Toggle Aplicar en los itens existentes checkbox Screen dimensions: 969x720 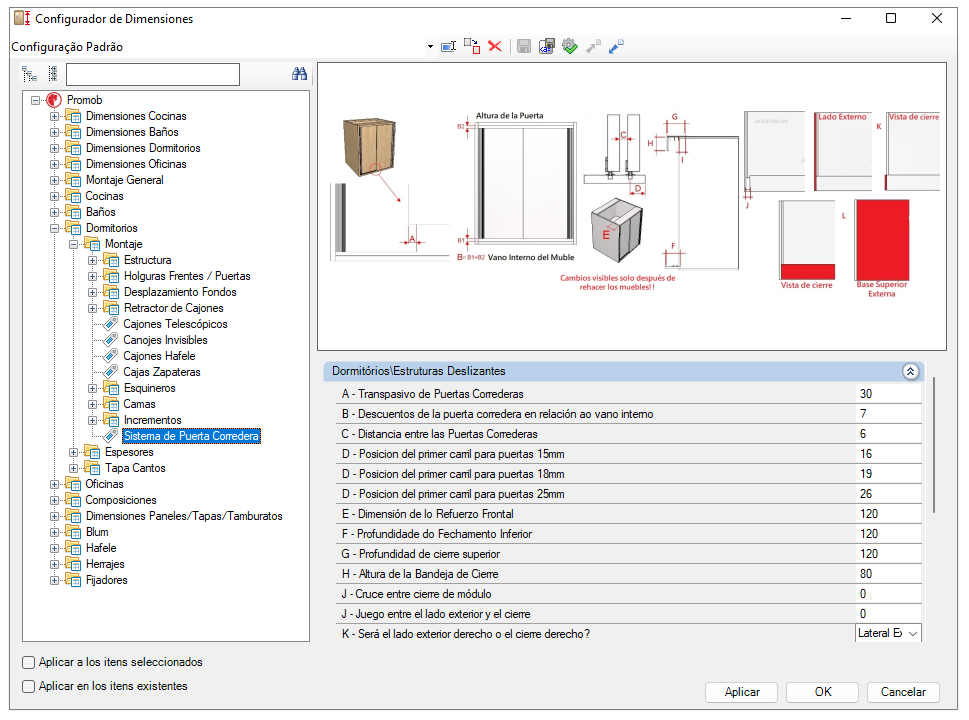click(x=28, y=687)
